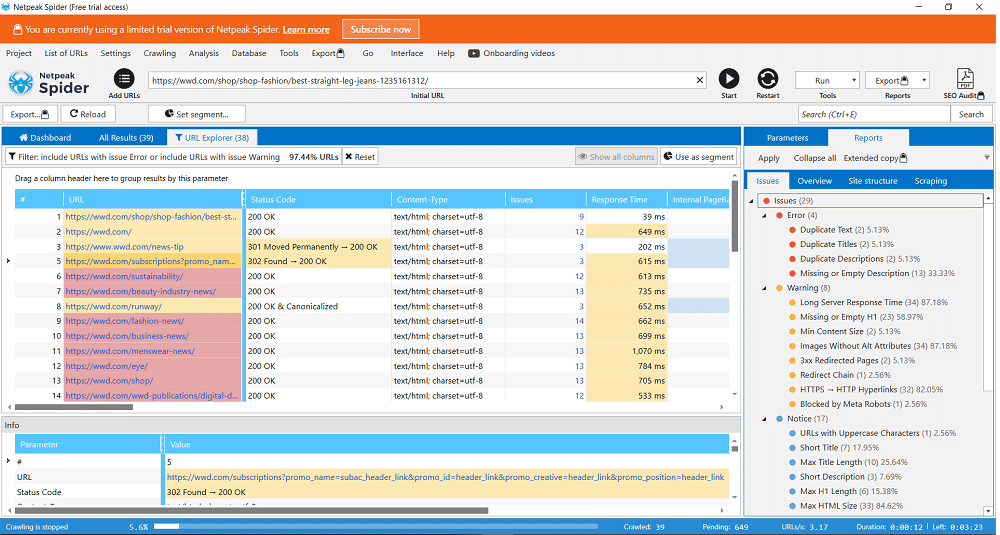Open the Crawling menu
This screenshot has width=1000, height=535.
(x=159, y=54)
